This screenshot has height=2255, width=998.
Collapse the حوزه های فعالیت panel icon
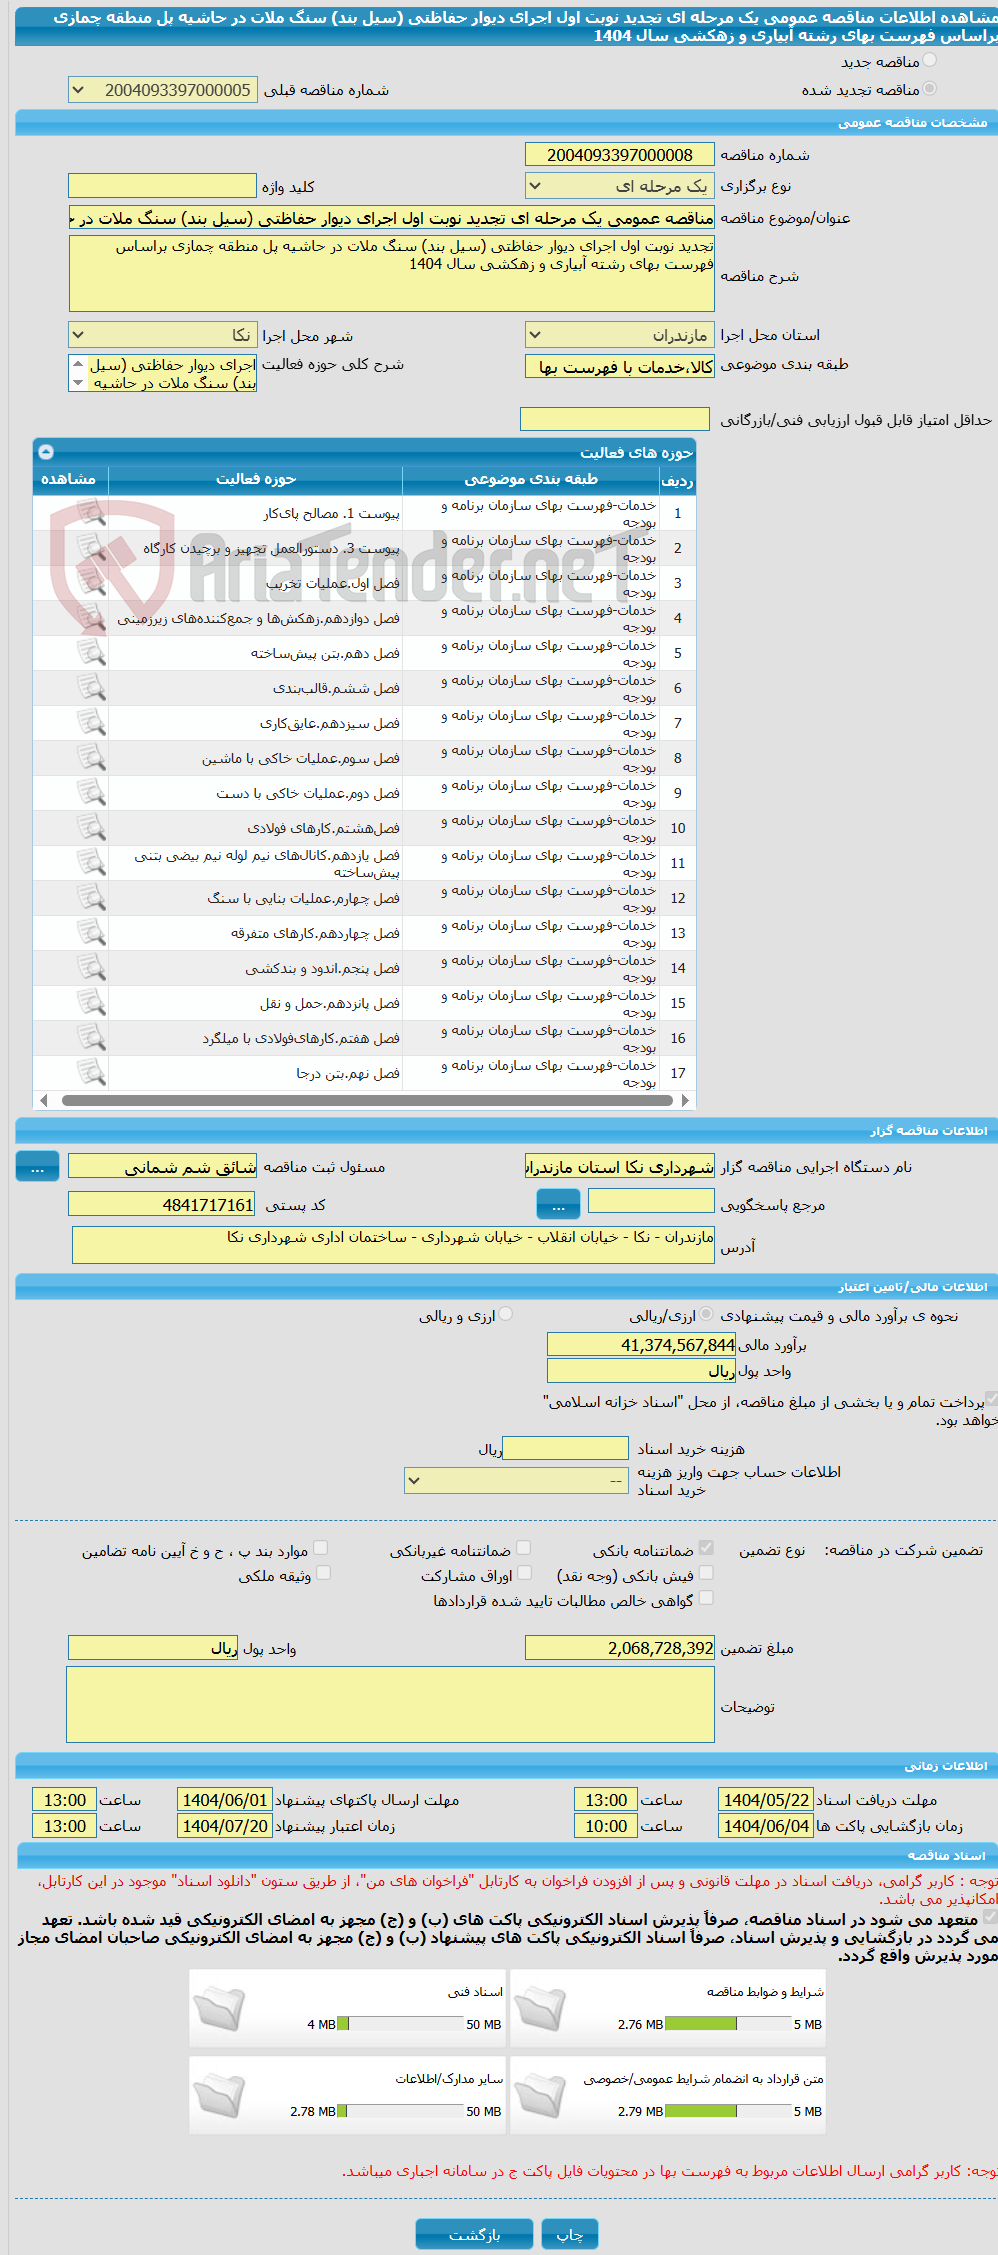pyautogui.click(x=46, y=452)
